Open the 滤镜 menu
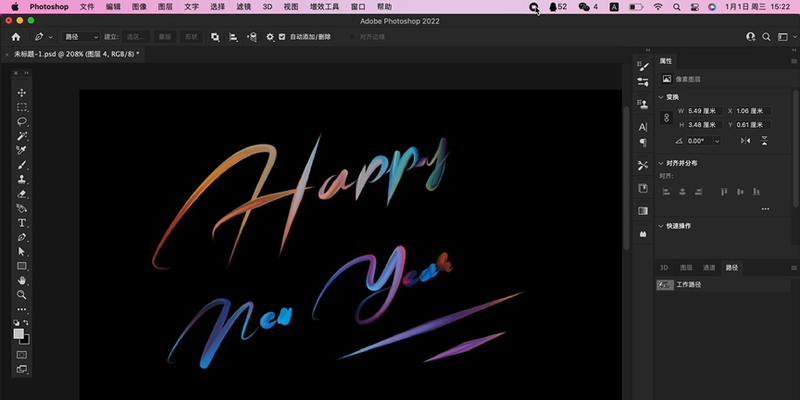 (x=243, y=7)
